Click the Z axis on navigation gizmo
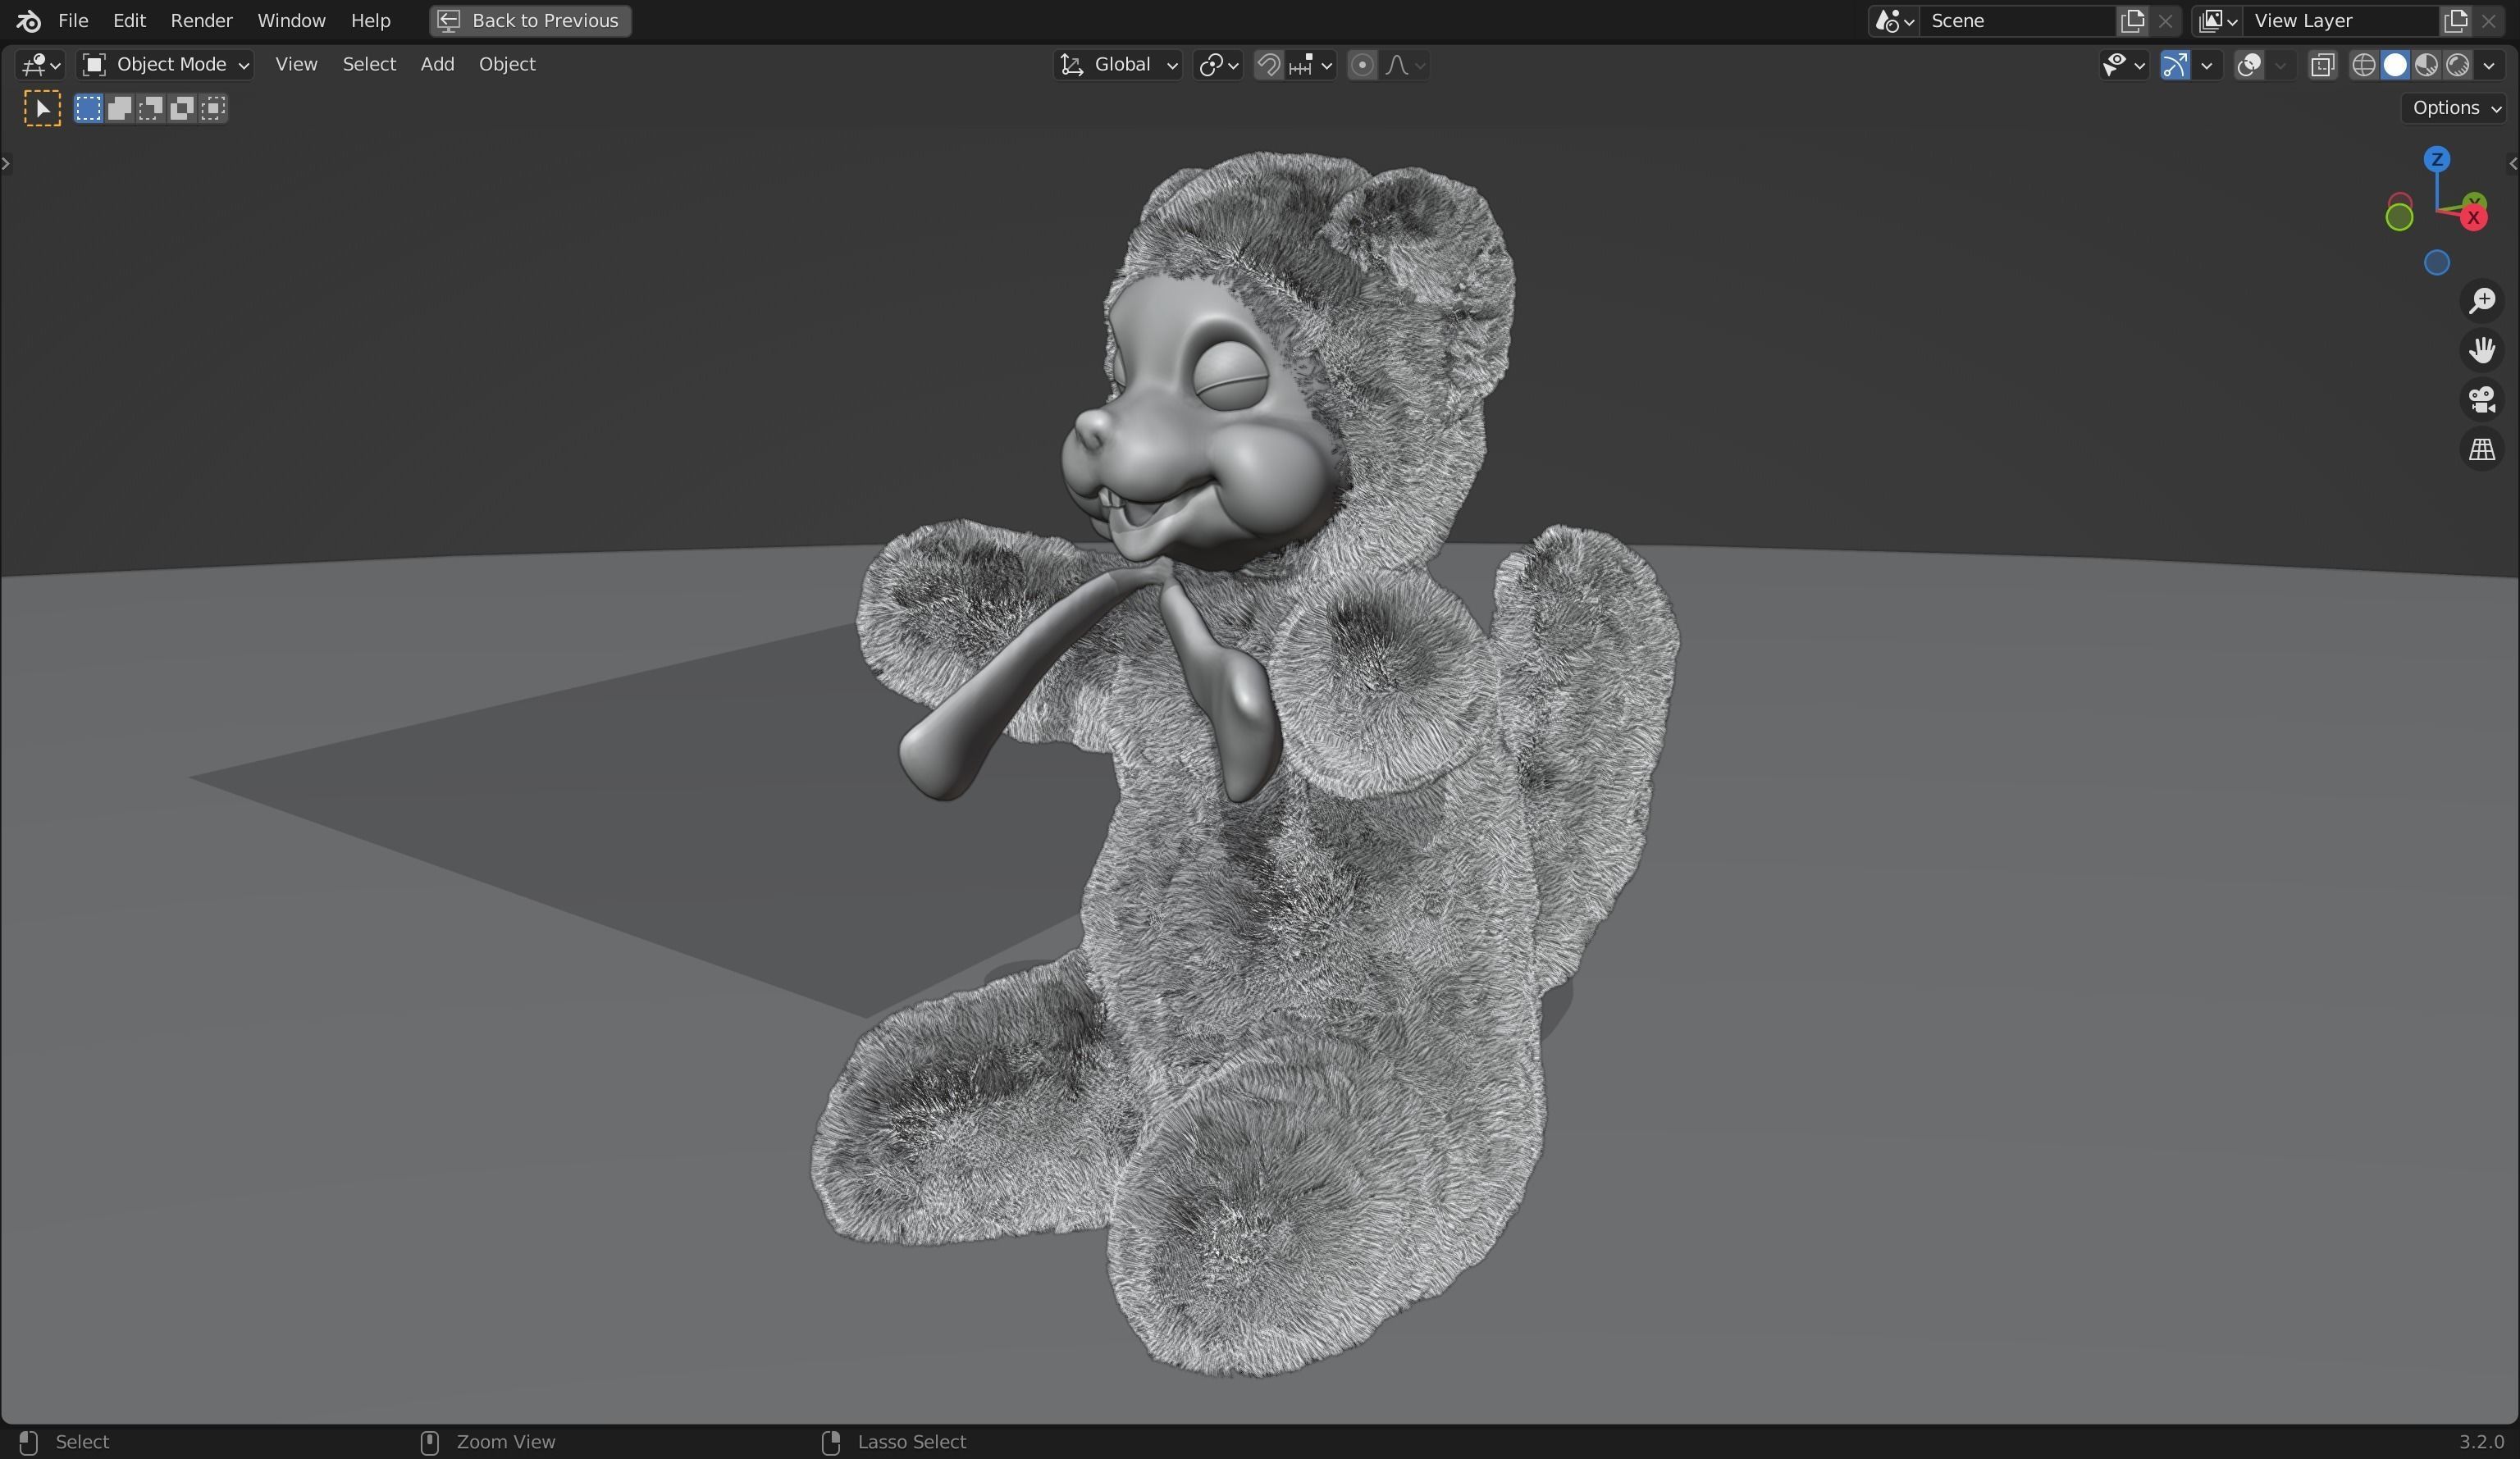Image resolution: width=2520 pixels, height=1459 pixels. coord(2438,160)
